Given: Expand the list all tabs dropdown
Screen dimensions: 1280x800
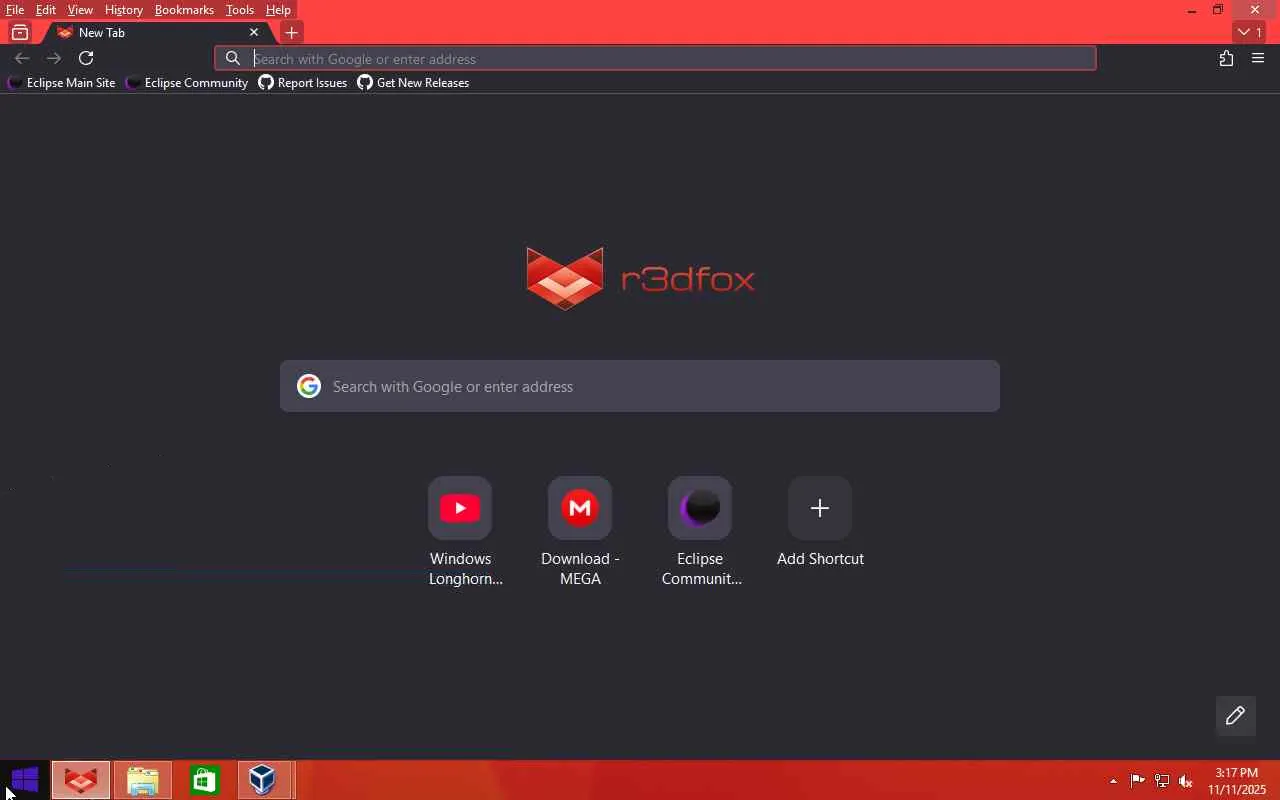Looking at the screenshot, I should [x=1250, y=32].
